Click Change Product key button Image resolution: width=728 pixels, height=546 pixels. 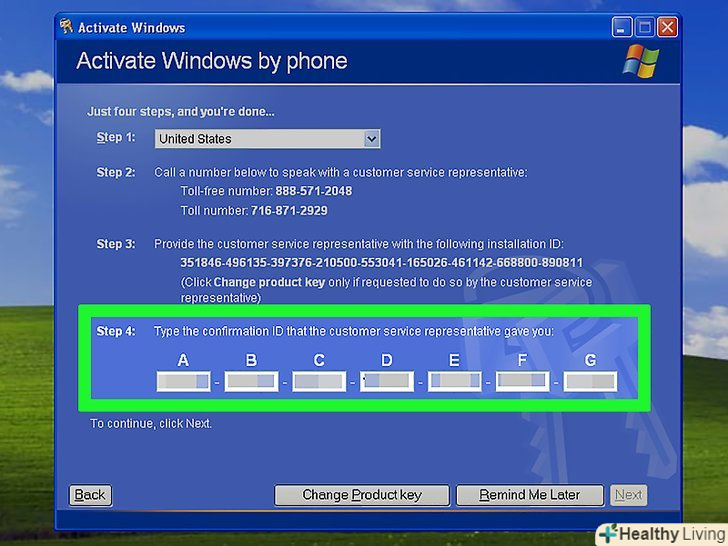click(x=362, y=495)
